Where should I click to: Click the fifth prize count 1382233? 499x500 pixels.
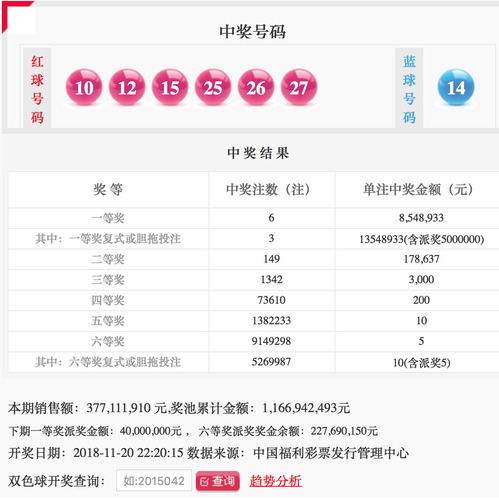(x=271, y=321)
